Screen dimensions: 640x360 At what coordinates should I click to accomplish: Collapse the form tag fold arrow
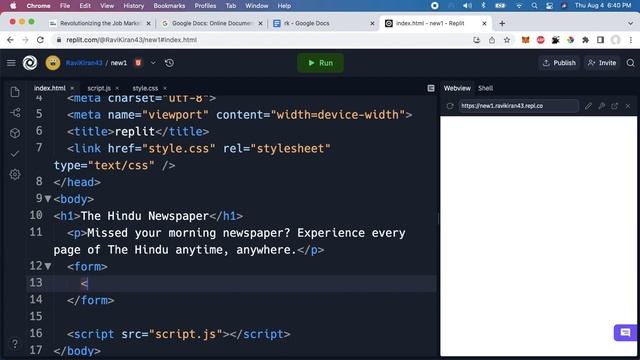[x=48, y=266]
